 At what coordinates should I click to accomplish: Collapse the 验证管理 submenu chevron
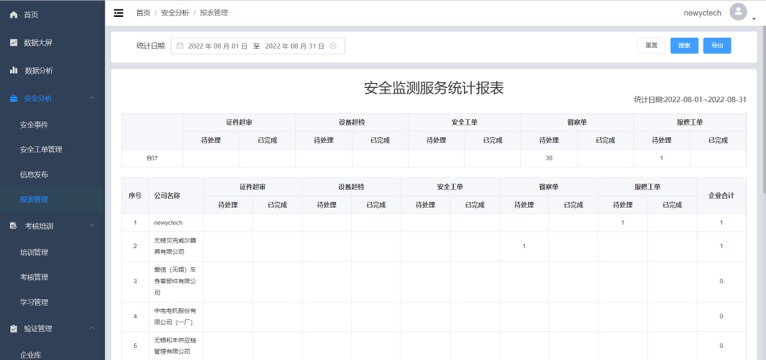pyautogui.click(x=92, y=328)
